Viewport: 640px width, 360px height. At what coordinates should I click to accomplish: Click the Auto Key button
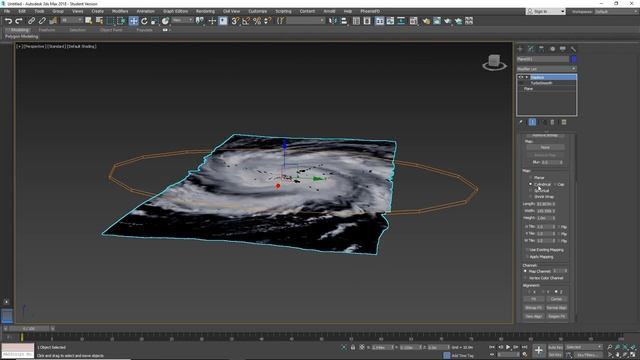555,347
